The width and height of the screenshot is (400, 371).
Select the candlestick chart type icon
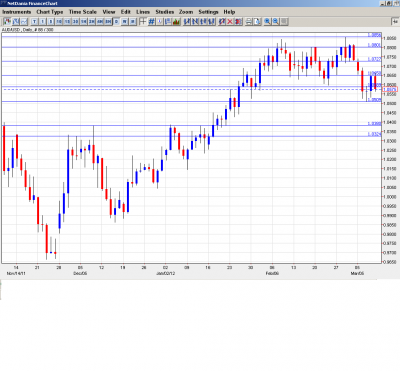tap(7, 22)
